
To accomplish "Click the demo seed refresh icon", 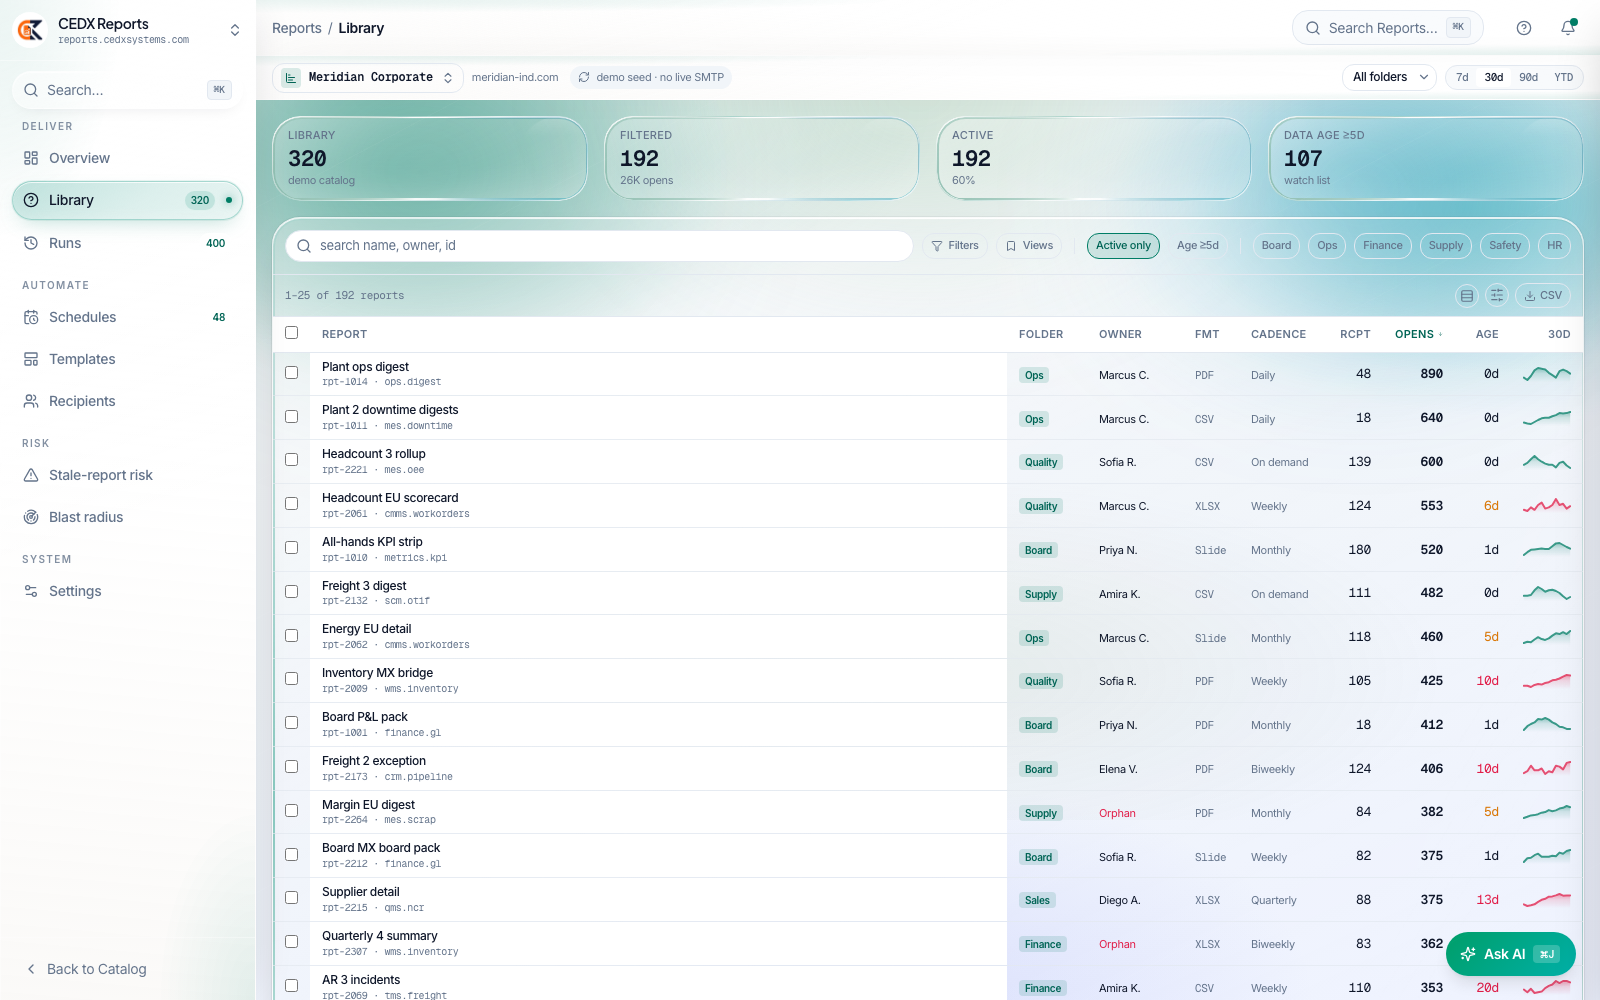I will (x=584, y=77).
